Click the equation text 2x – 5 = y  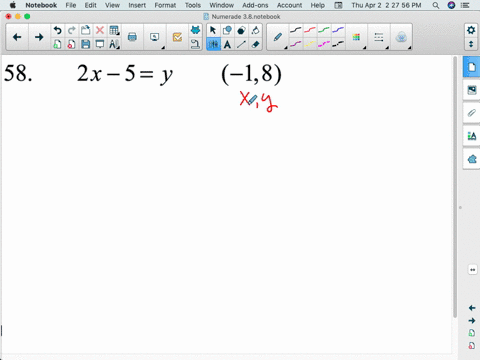[125, 74]
